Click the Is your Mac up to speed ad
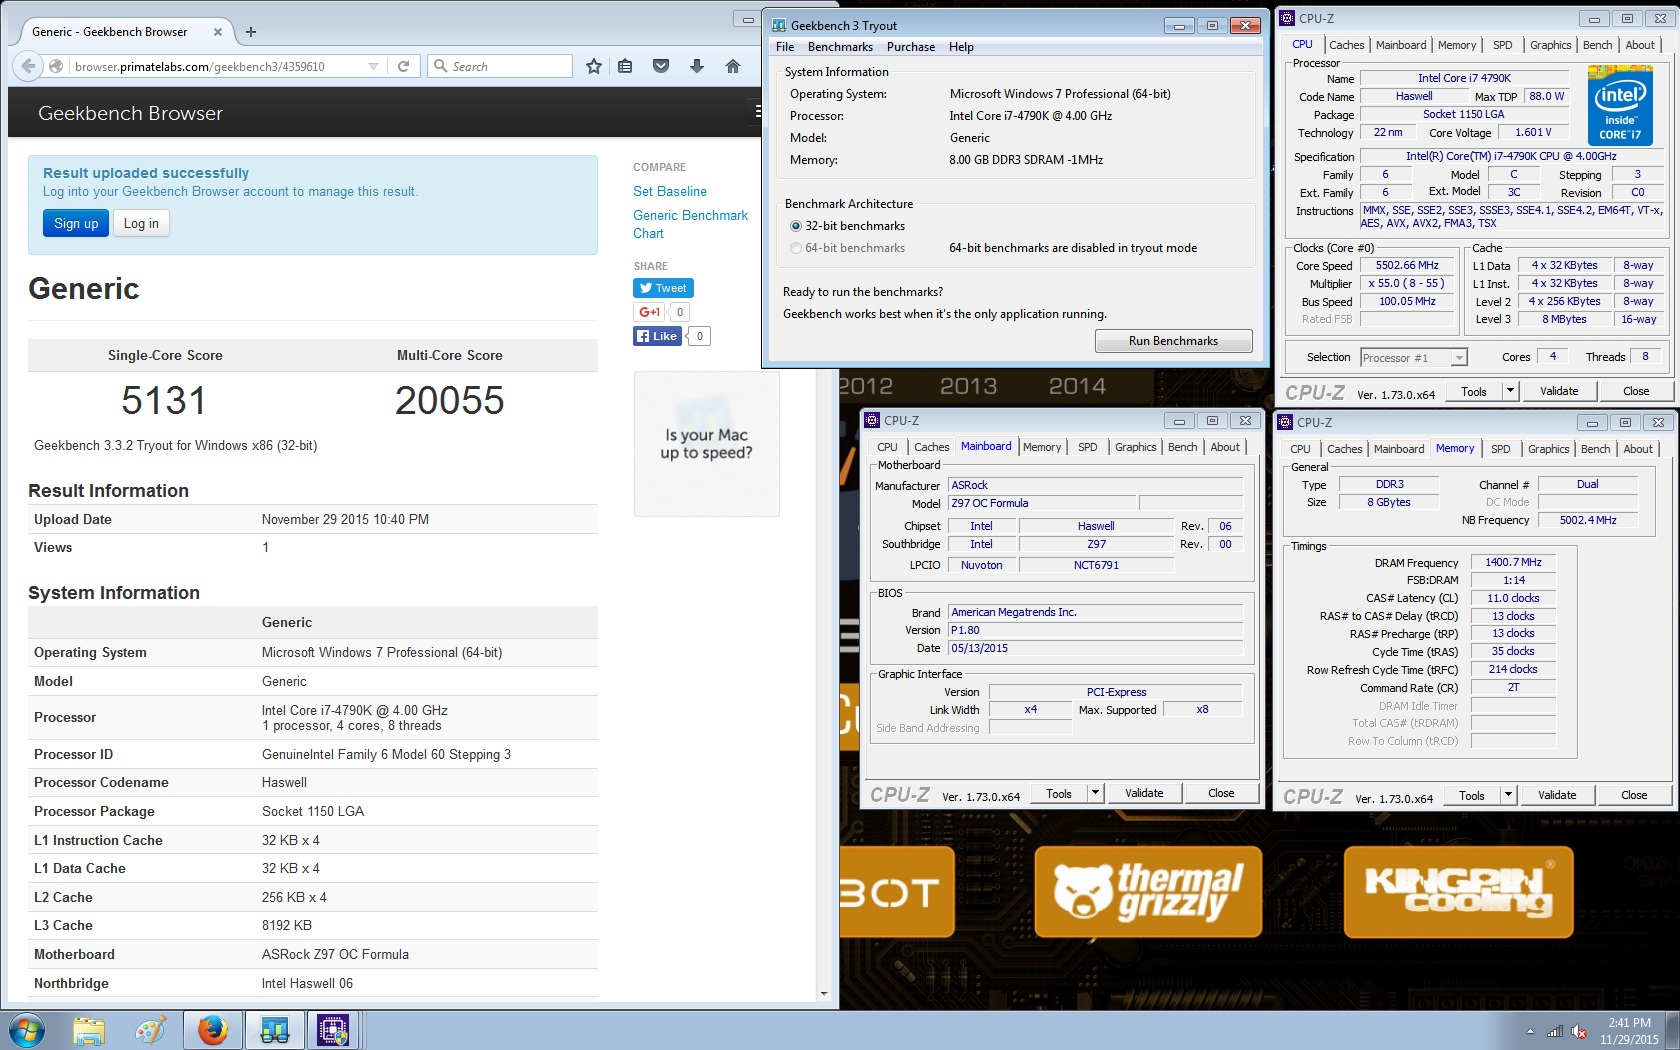The height and width of the screenshot is (1050, 1680). pyautogui.click(x=706, y=444)
